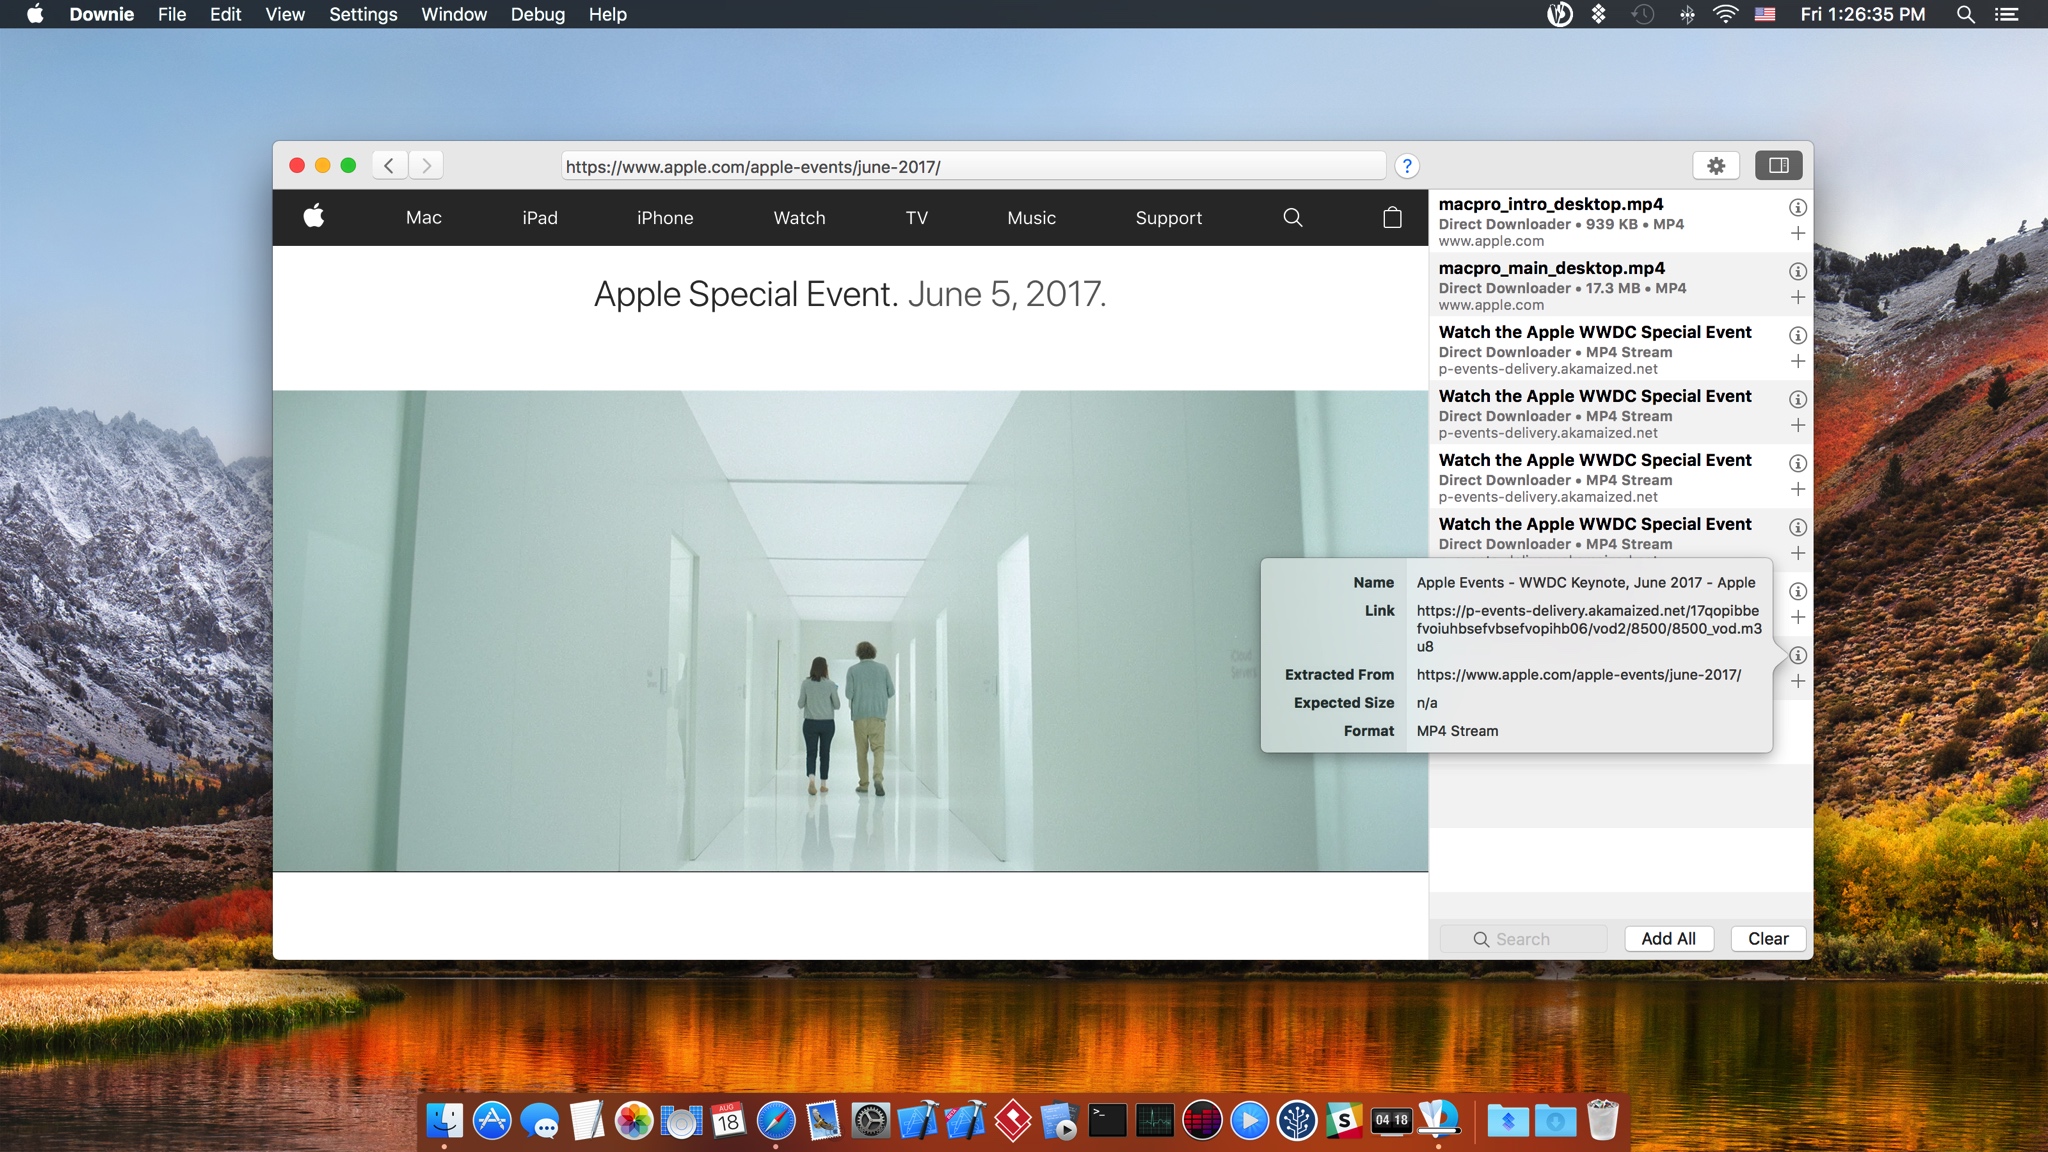
Task: Click the Time Machine menu bar icon
Action: (x=1642, y=14)
